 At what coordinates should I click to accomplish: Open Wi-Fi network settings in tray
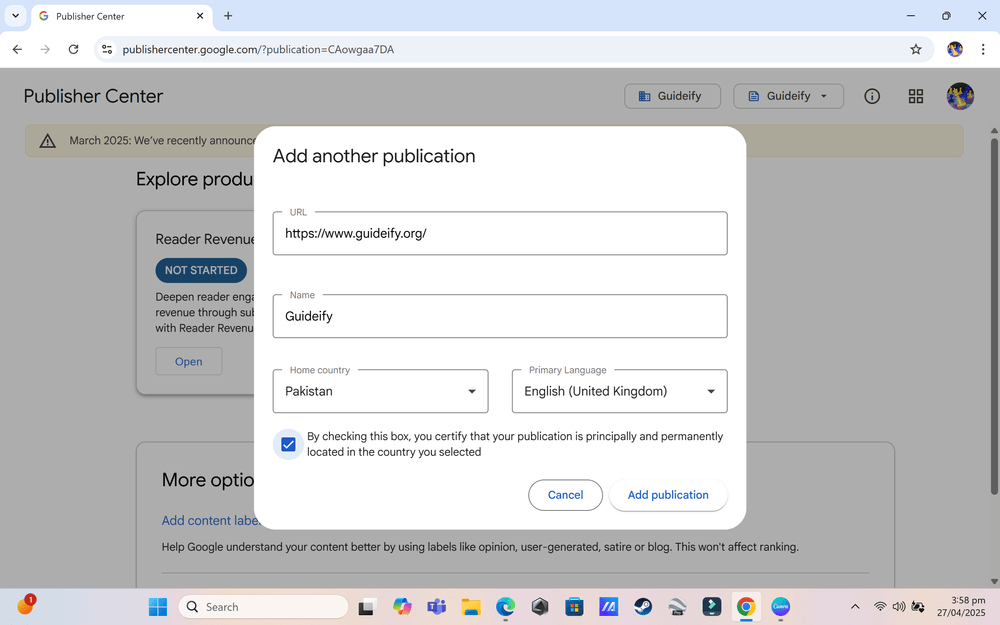point(880,607)
